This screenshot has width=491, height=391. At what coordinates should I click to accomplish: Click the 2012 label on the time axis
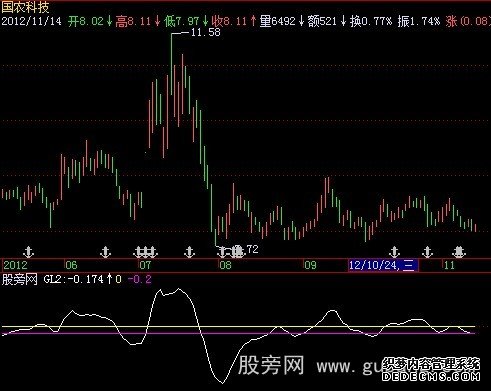(15, 265)
